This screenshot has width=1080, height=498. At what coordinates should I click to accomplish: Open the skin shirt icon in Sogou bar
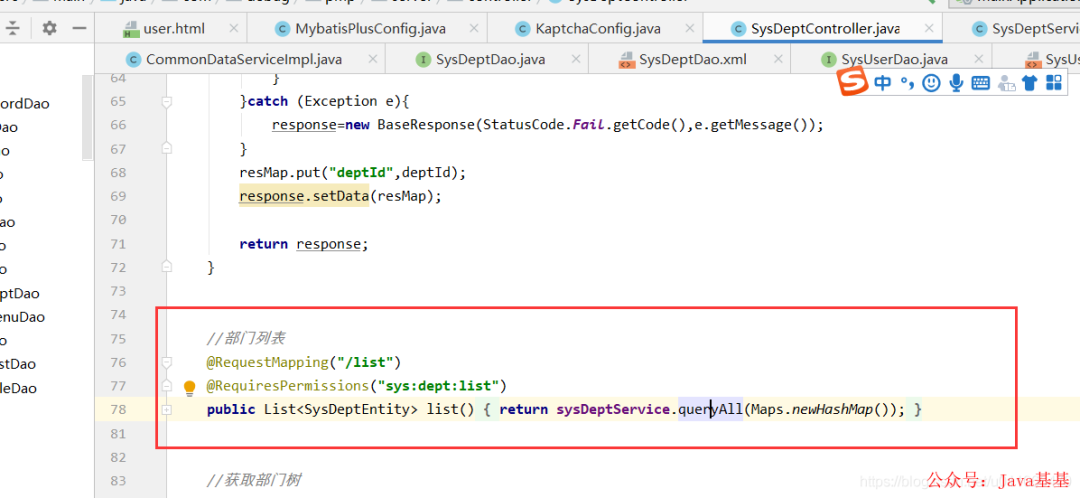click(x=1030, y=83)
